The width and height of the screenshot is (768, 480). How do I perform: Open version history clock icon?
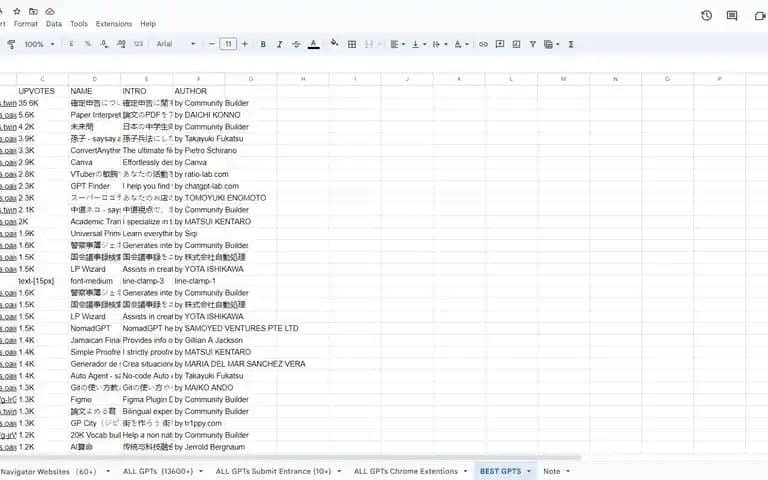tap(706, 15)
